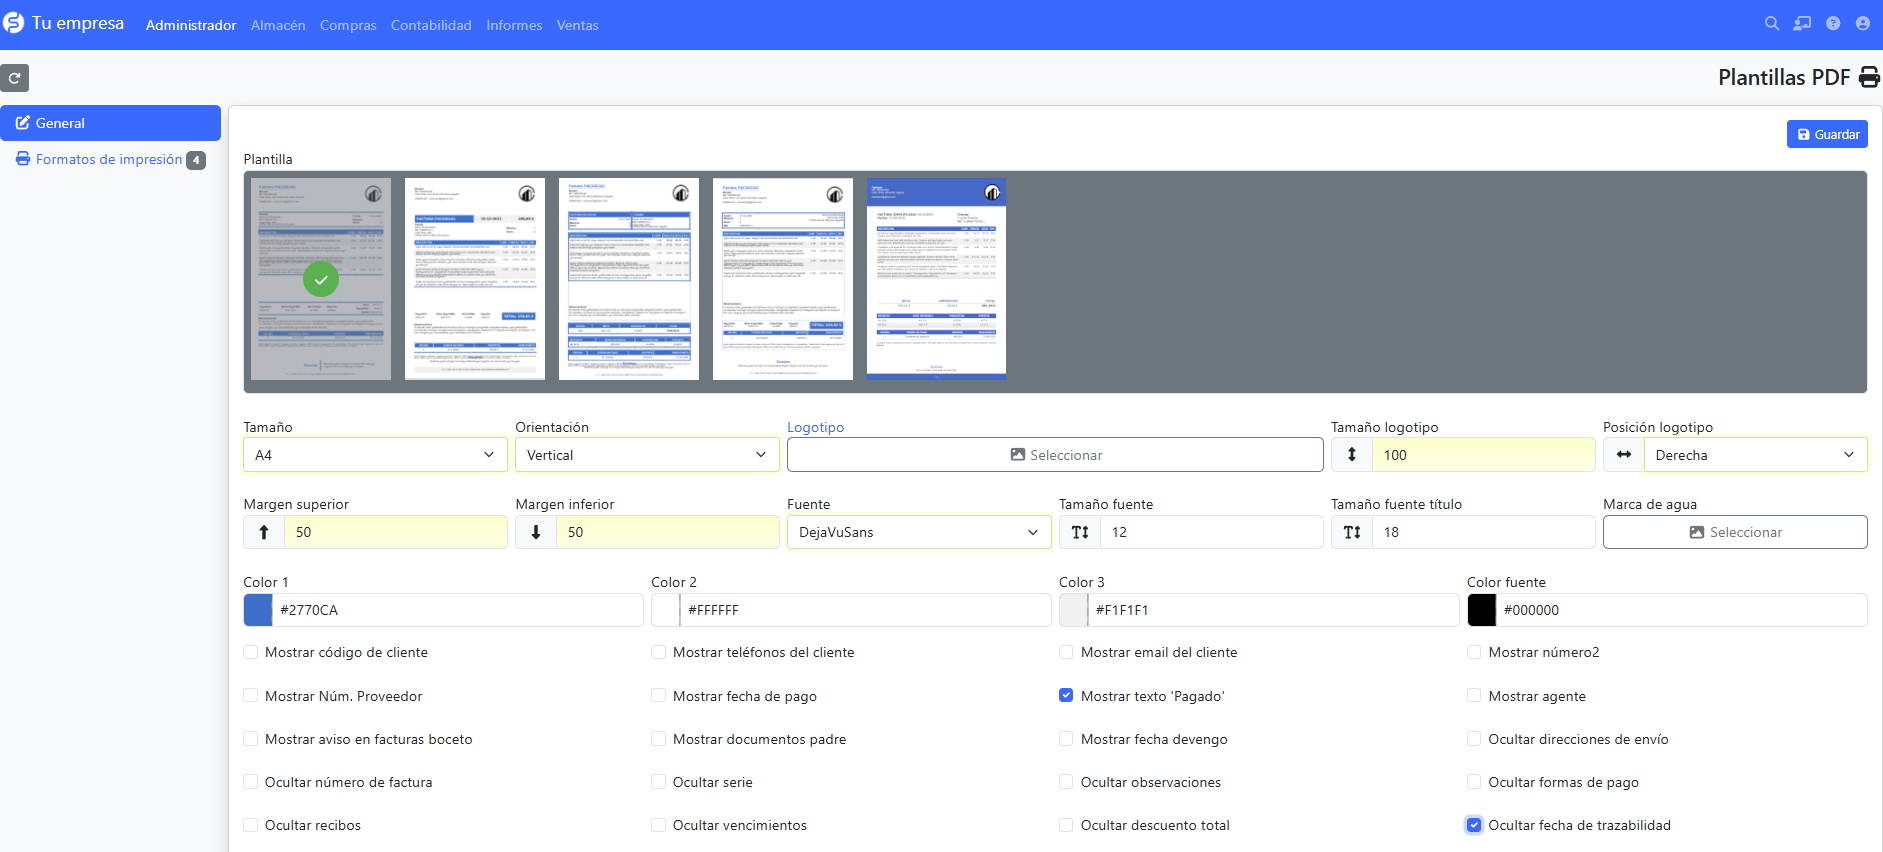The image size is (1883, 852).
Task: Open Informes menu
Action: (x=514, y=25)
